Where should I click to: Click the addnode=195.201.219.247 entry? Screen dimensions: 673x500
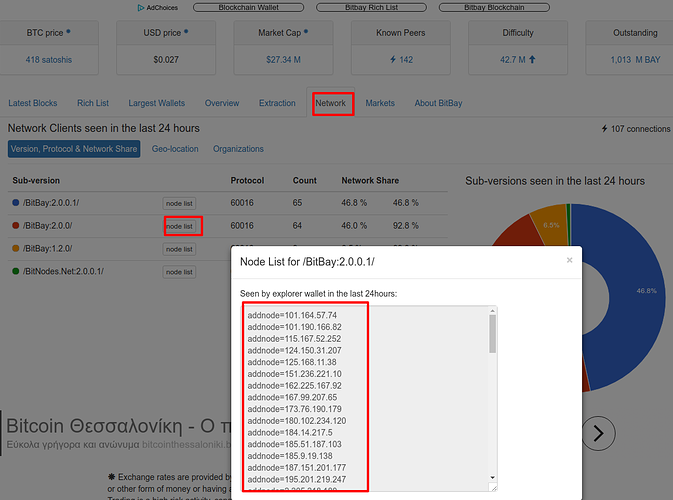(297, 479)
